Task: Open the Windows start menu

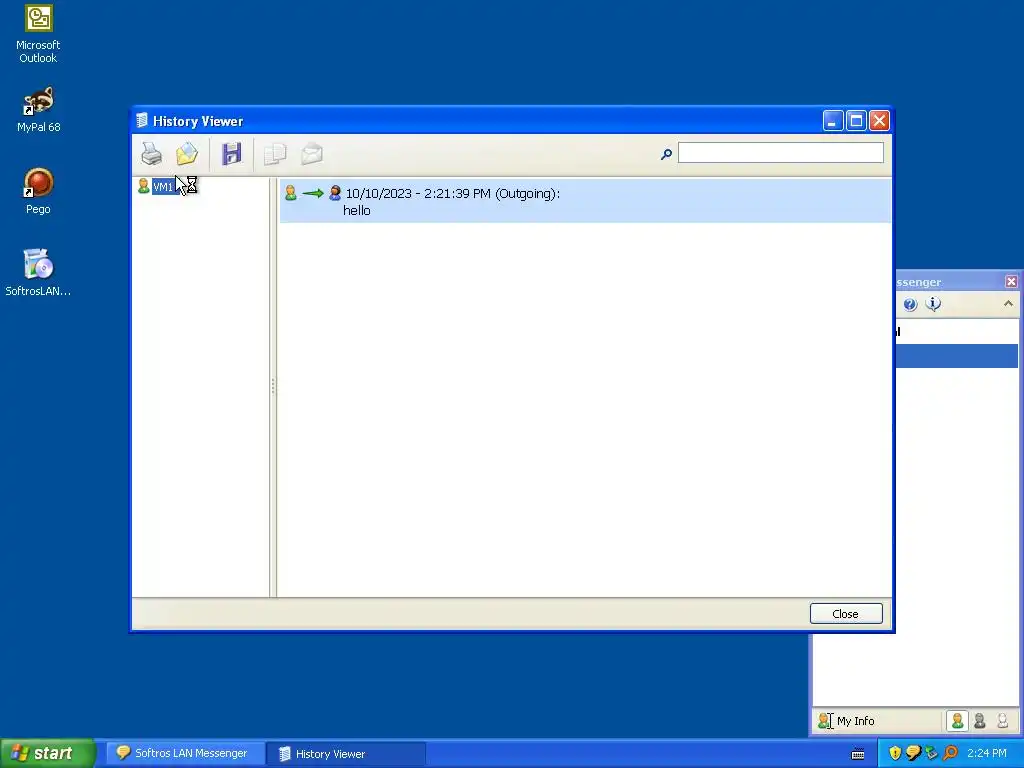Action: tap(47, 754)
